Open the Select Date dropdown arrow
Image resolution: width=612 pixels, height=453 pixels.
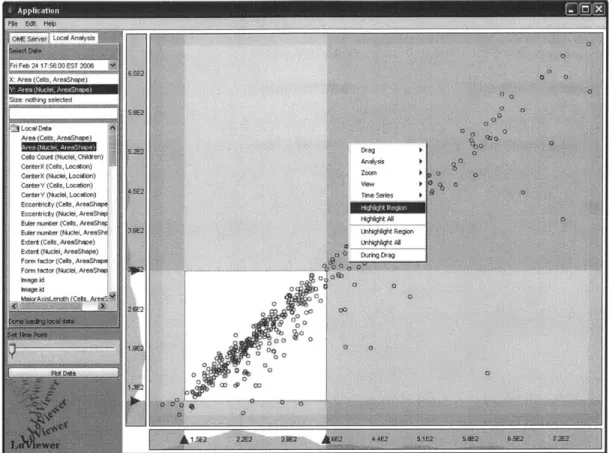(x=113, y=65)
